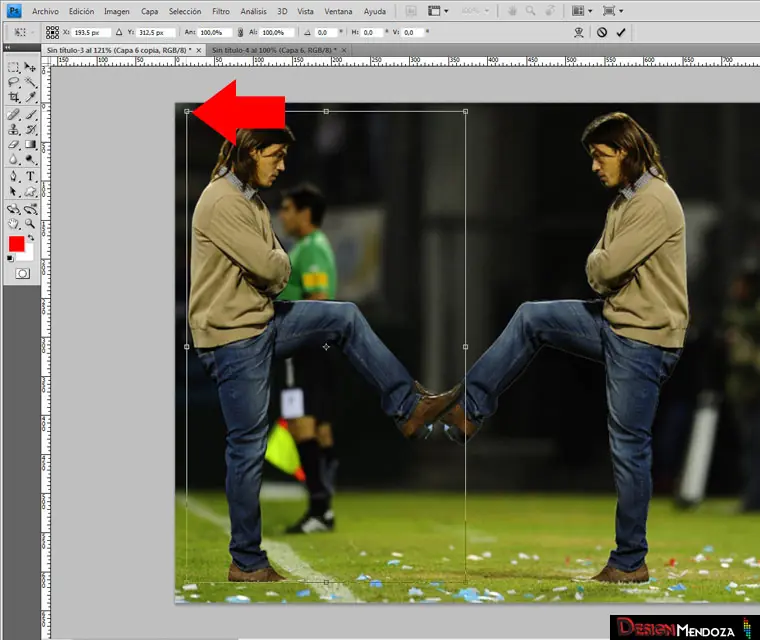760x640 pixels.
Task: Select the Zoom tool in toolbox
Action: click(31, 223)
